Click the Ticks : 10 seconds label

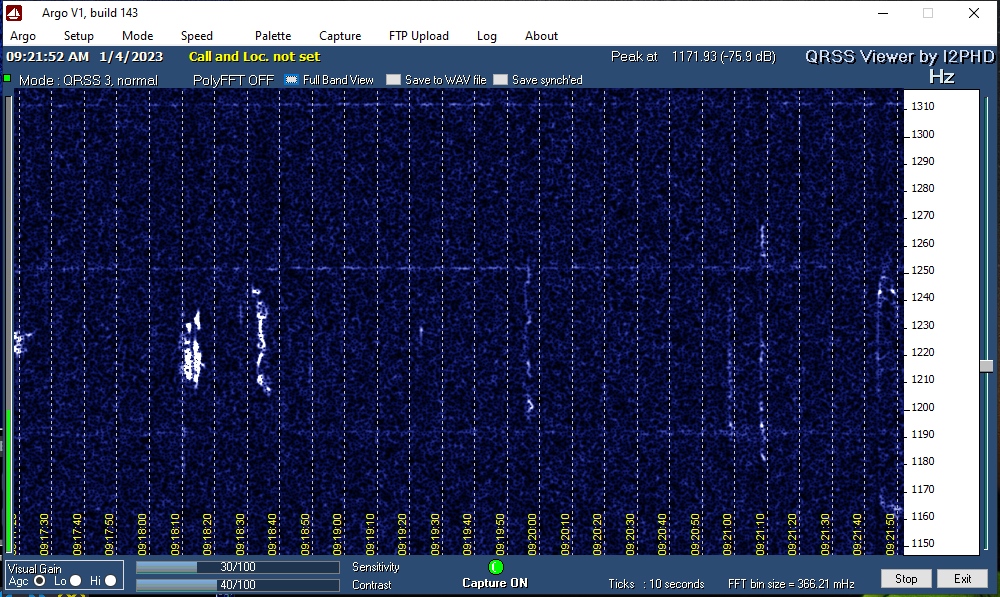point(656,584)
